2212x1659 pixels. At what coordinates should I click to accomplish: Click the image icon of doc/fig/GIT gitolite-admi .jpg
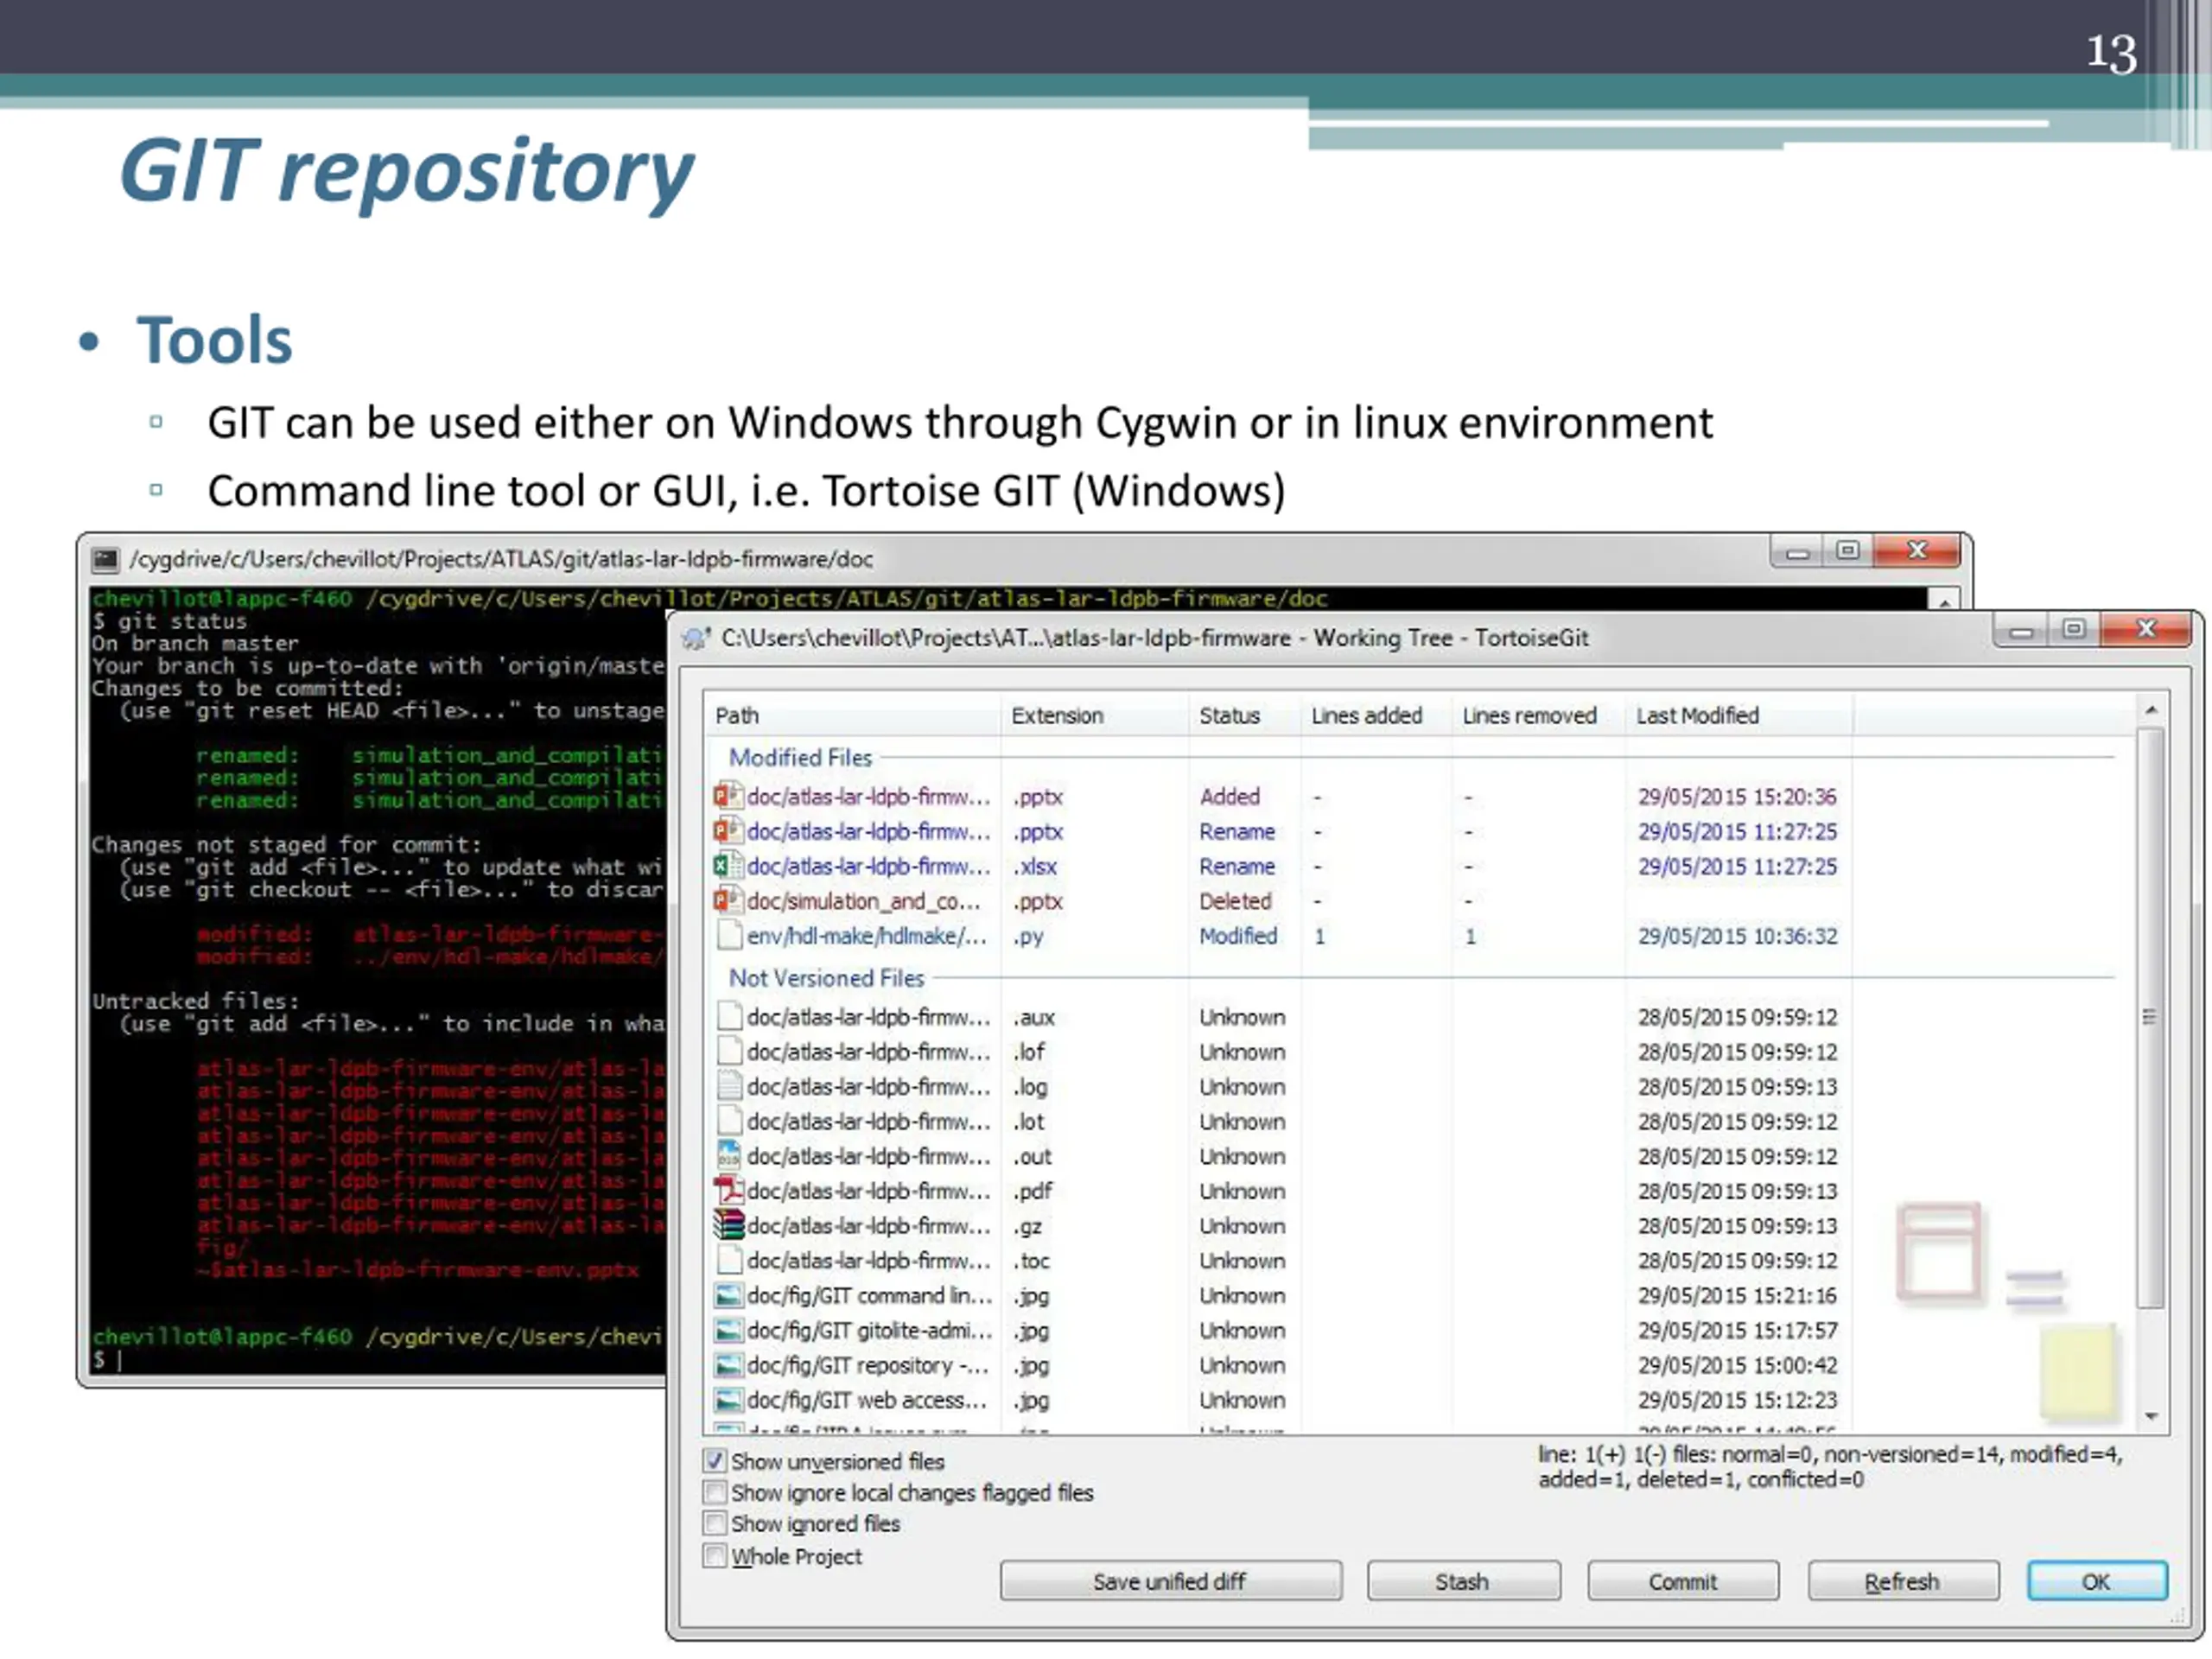(x=728, y=1331)
